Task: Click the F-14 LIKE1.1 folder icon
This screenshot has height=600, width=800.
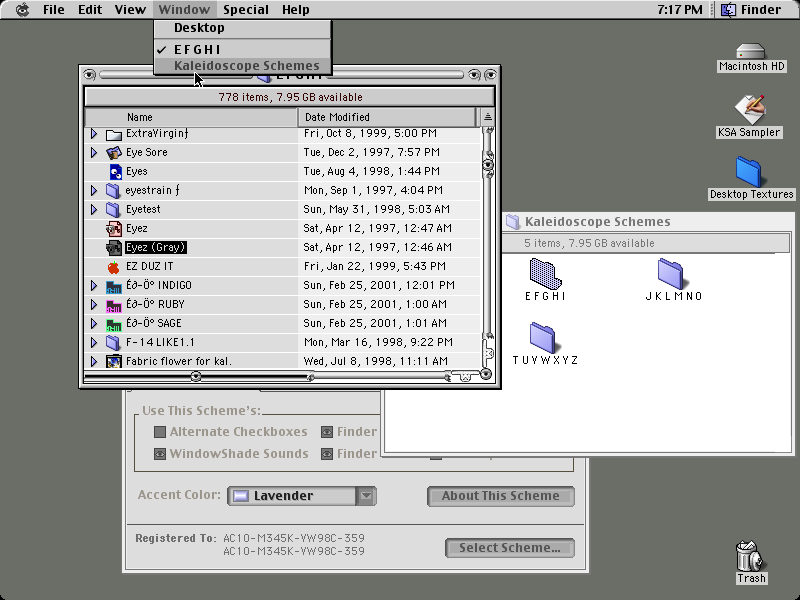Action: coord(113,342)
